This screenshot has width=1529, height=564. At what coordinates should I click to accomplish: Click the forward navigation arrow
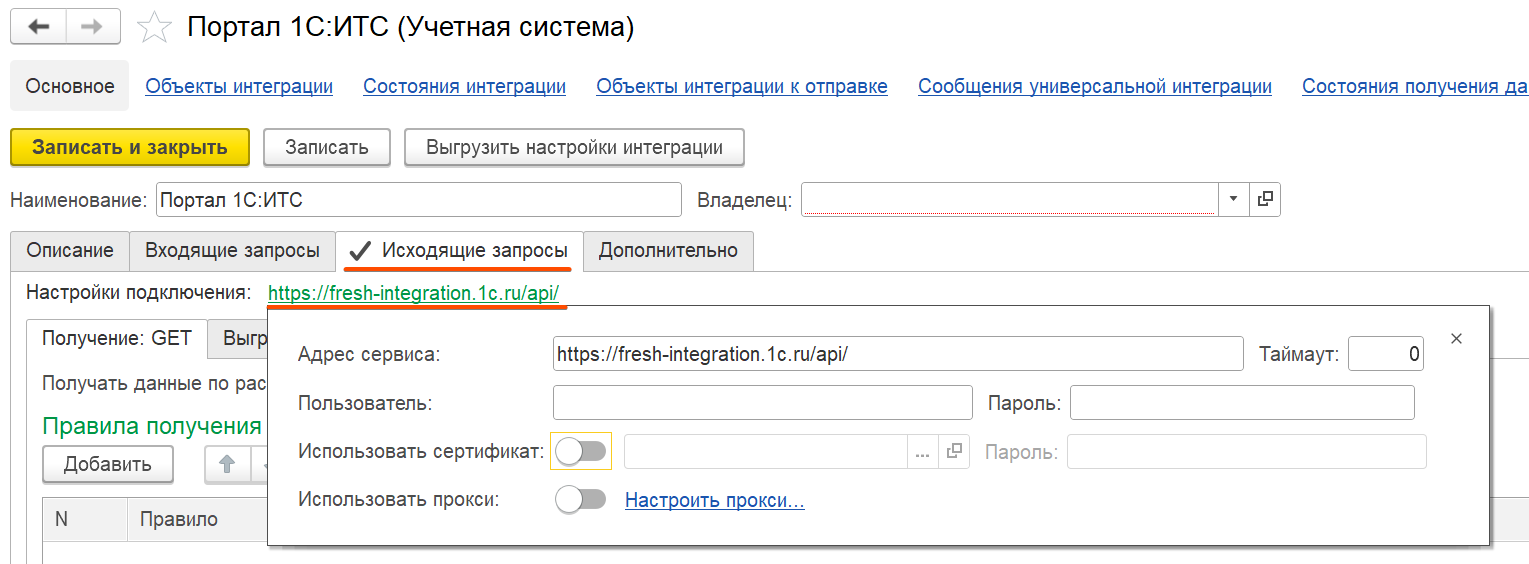pyautogui.click(x=92, y=27)
